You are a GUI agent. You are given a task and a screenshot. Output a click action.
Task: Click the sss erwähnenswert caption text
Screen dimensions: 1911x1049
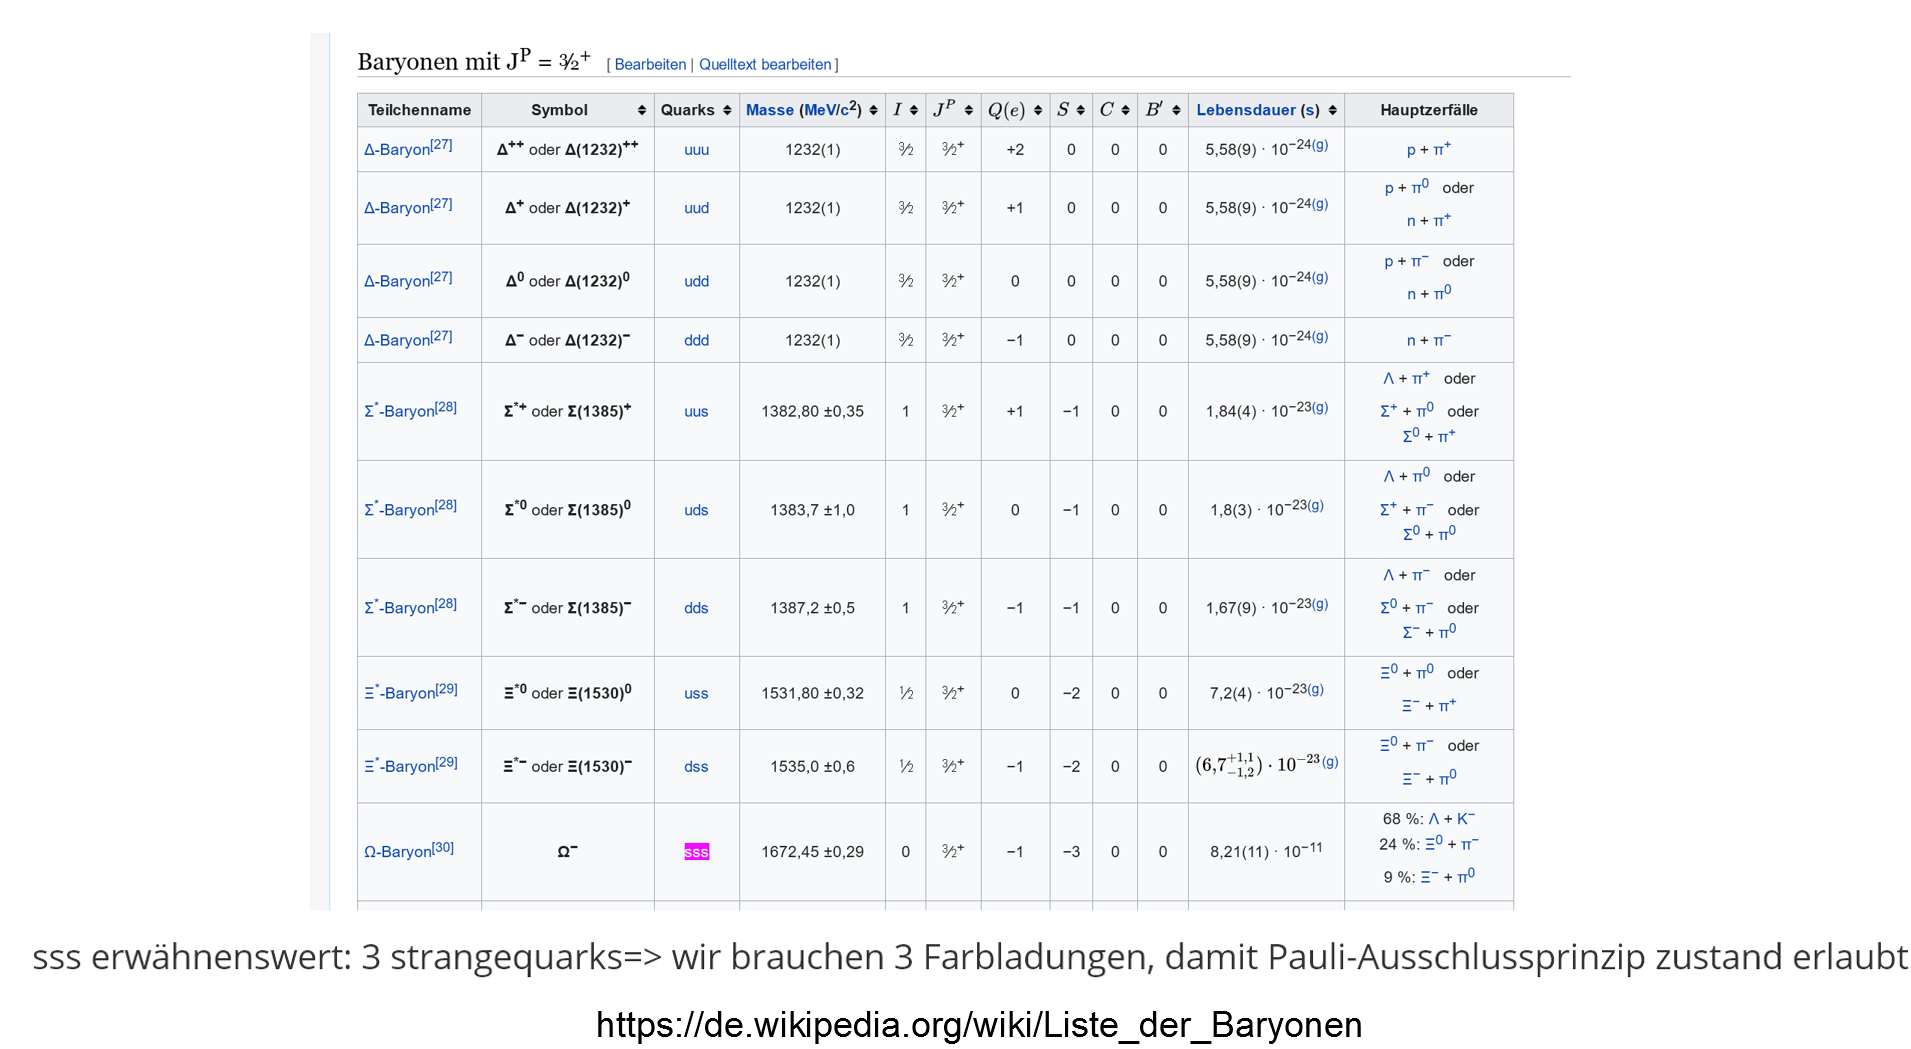click(x=970, y=957)
